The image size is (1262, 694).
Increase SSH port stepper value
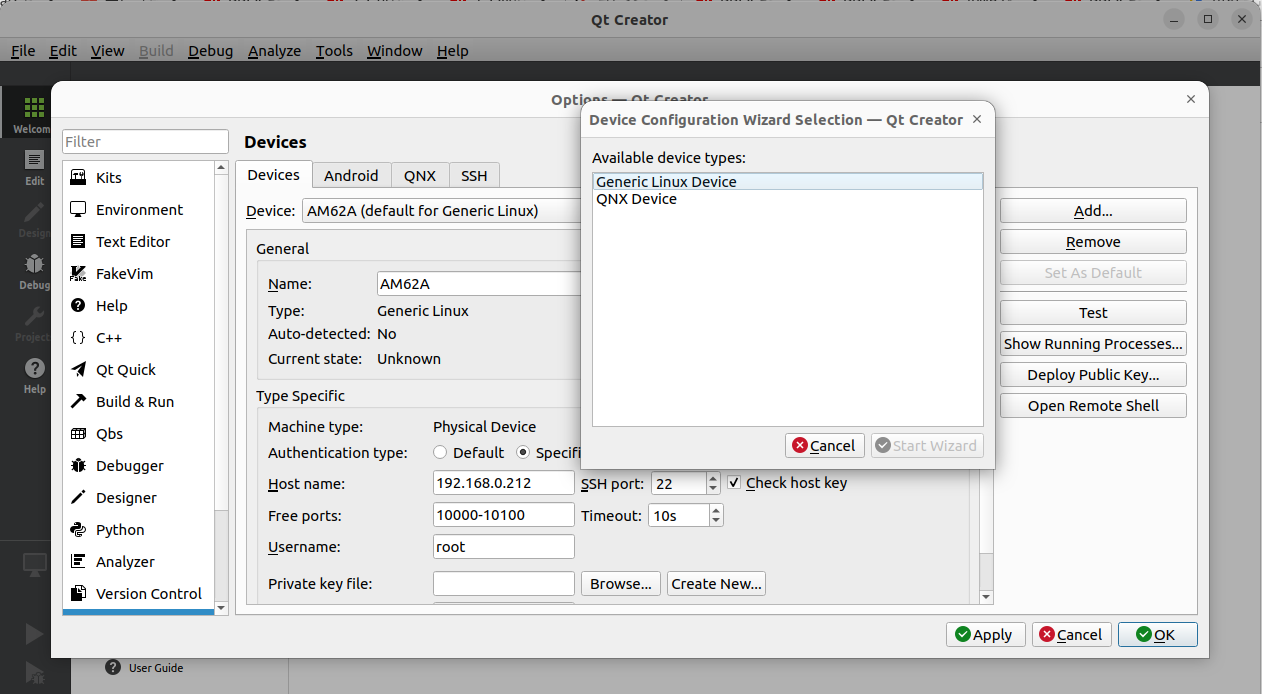(x=713, y=478)
